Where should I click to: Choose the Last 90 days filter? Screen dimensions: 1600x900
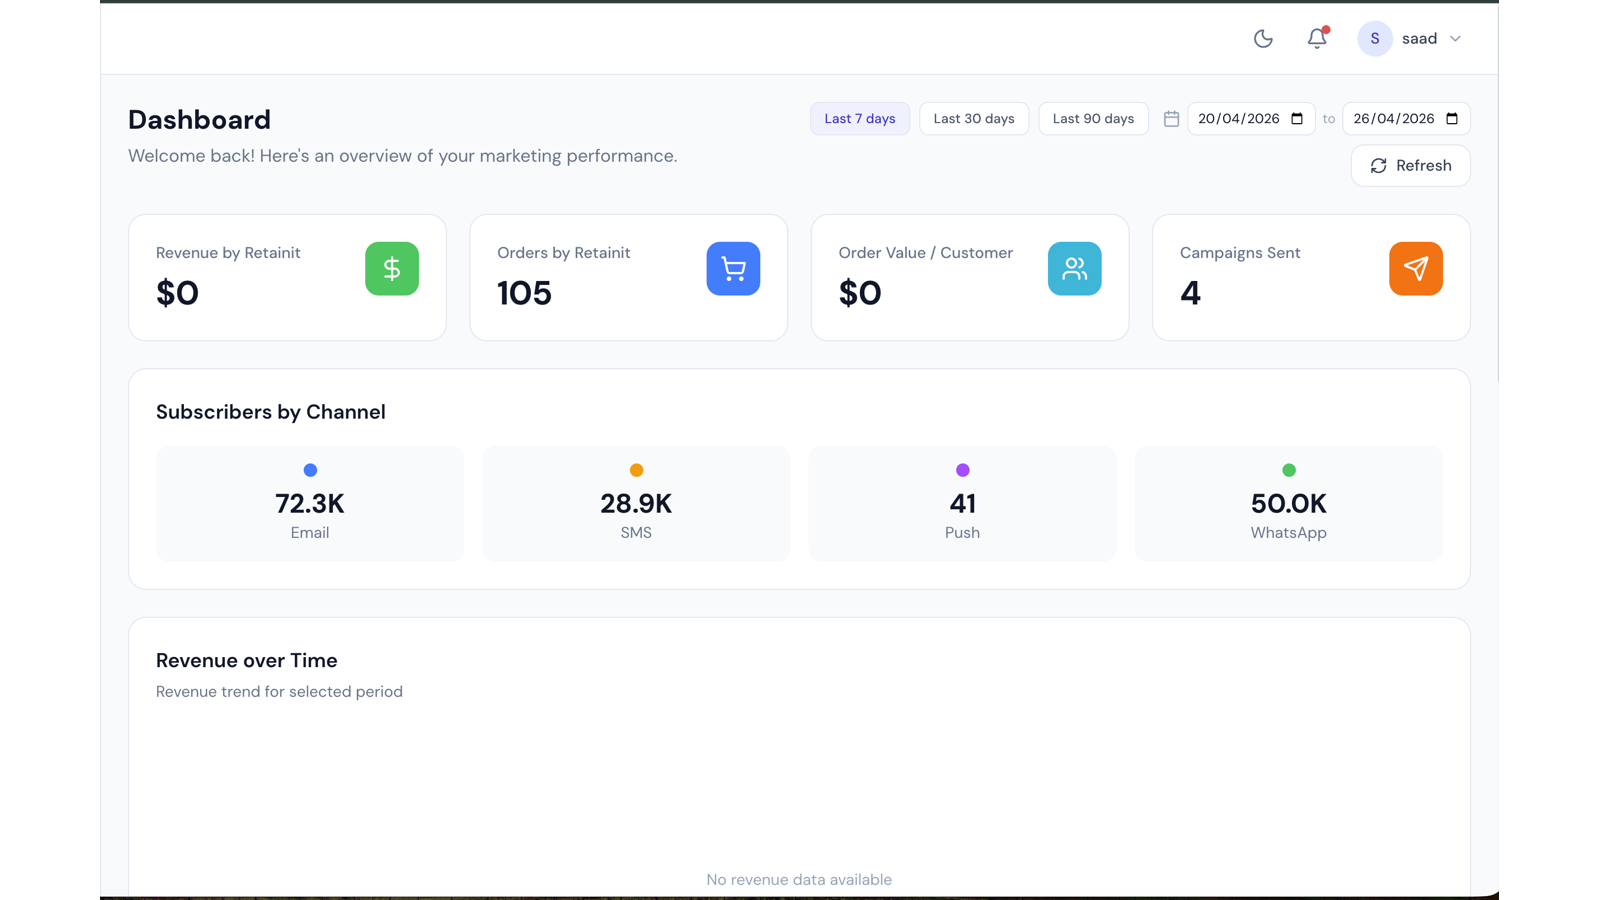tap(1093, 118)
